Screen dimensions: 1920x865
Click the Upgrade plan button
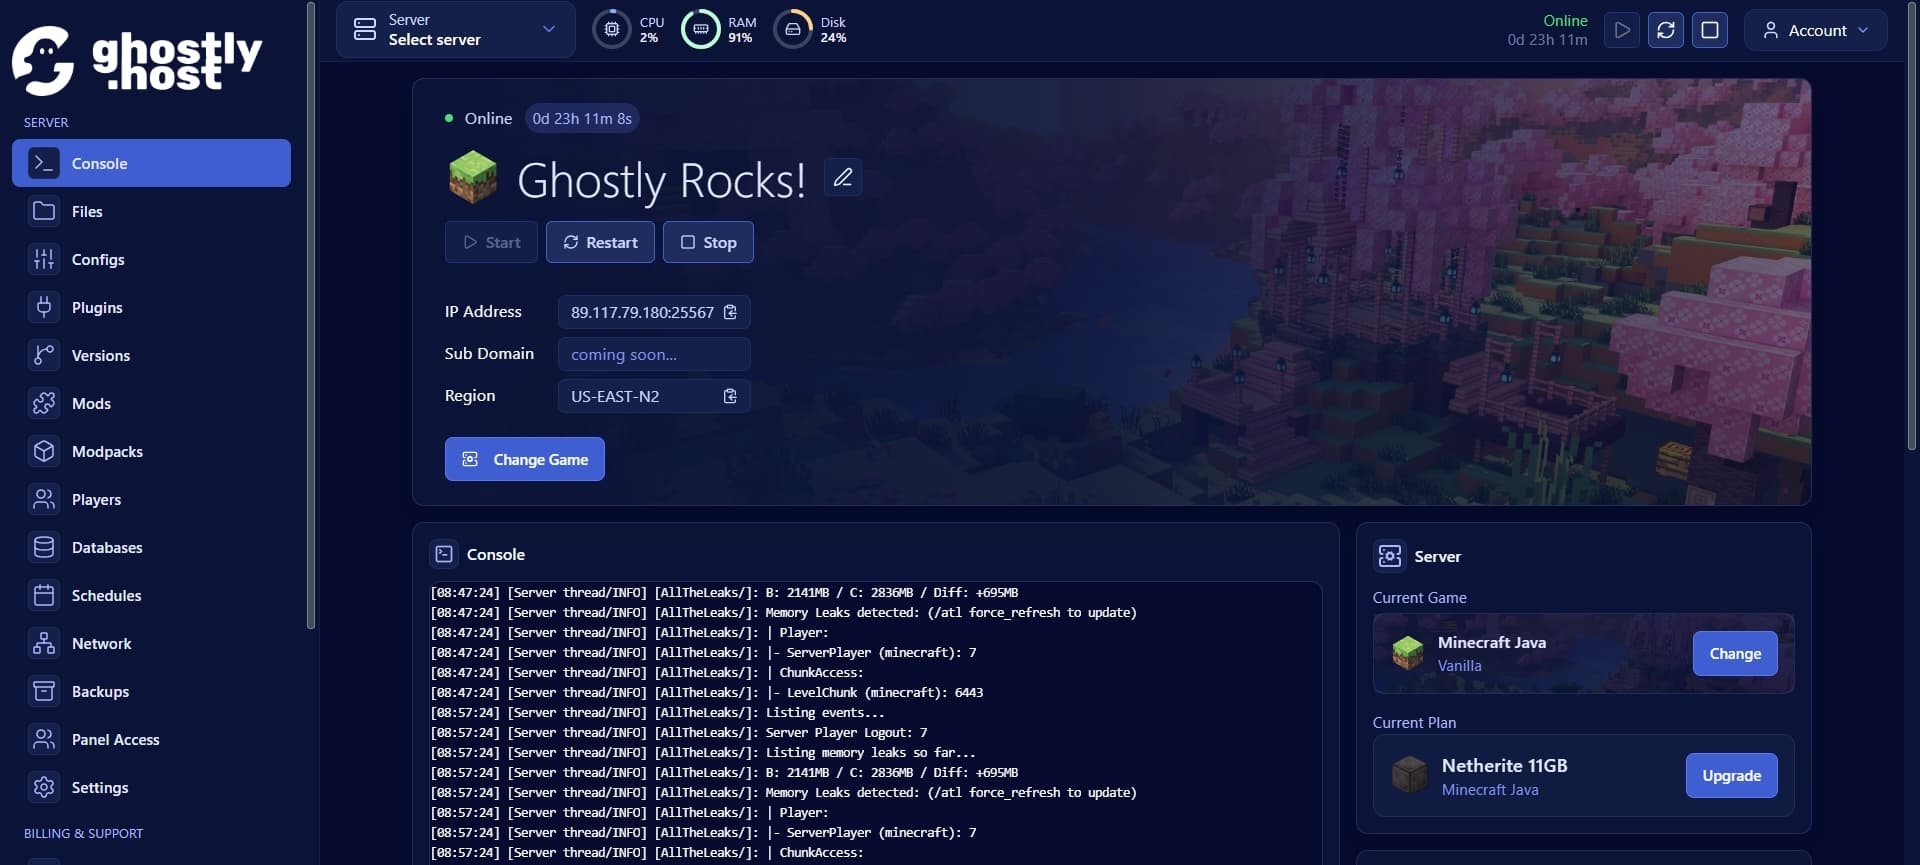[x=1732, y=775]
